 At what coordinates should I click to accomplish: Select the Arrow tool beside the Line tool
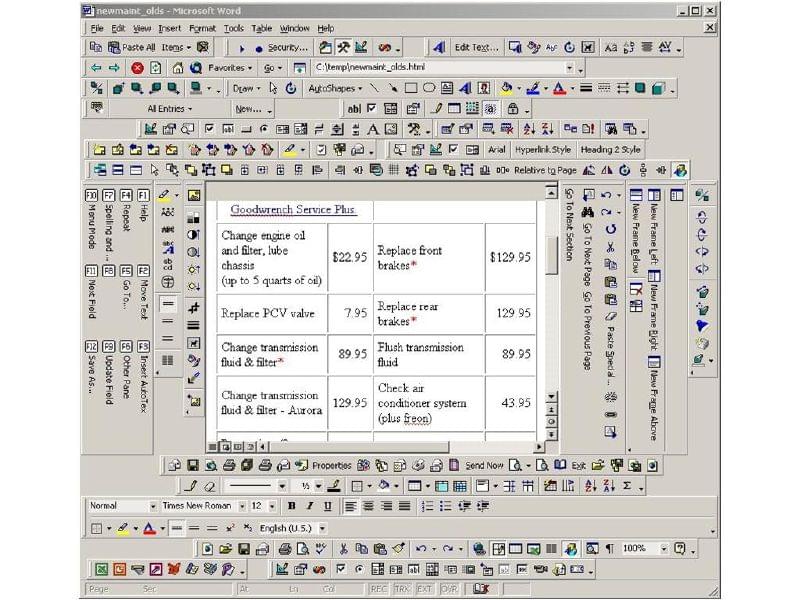click(x=392, y=88)
